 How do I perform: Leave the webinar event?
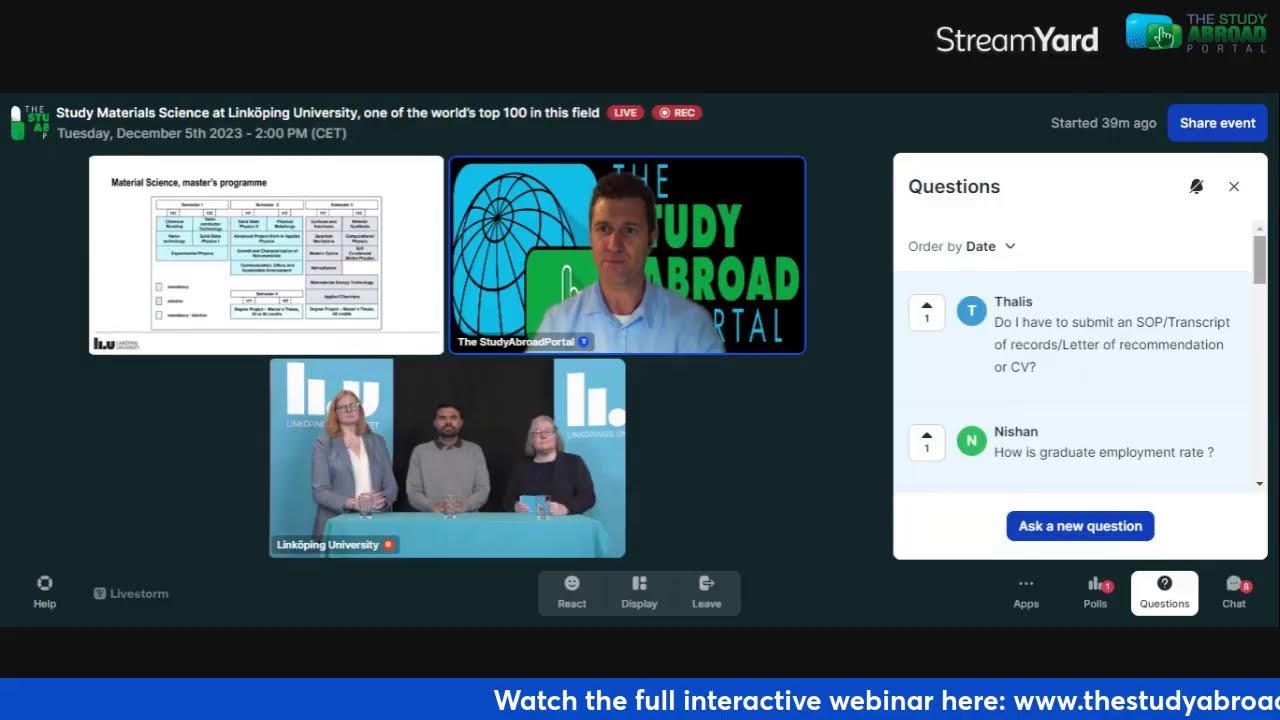[706, 592]
